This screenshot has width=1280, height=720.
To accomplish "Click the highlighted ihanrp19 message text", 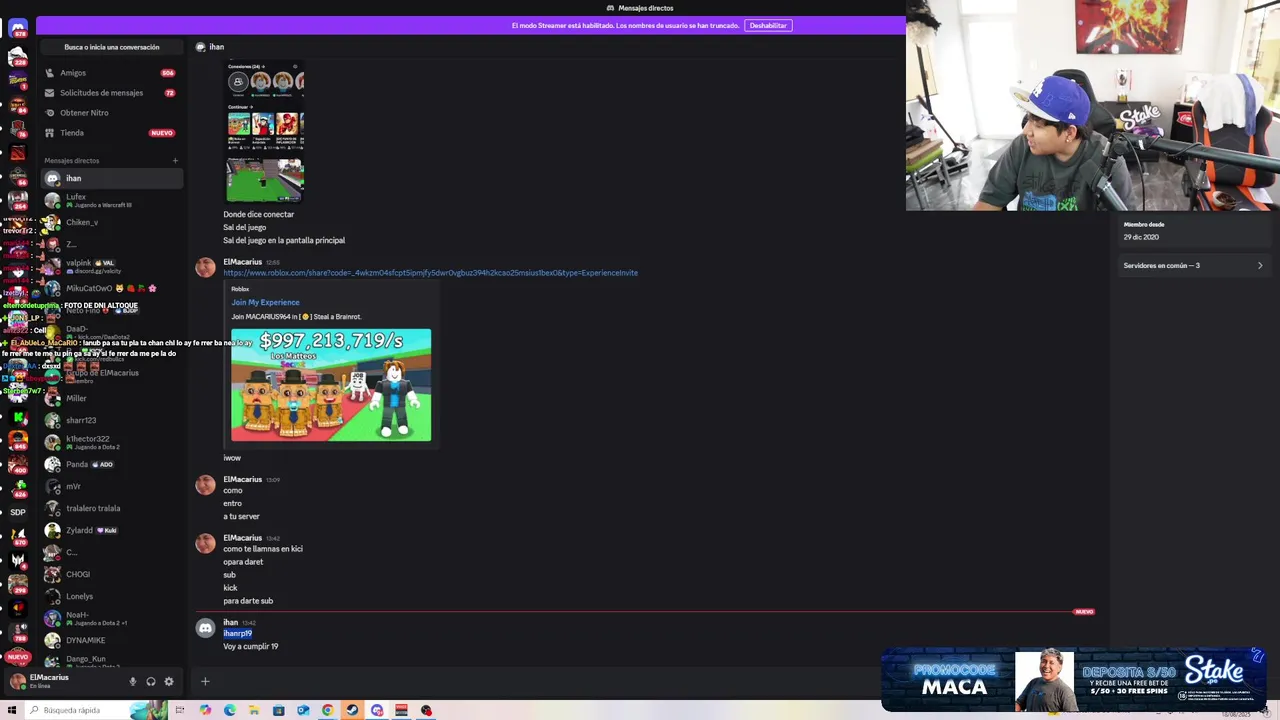I will 237,633.
